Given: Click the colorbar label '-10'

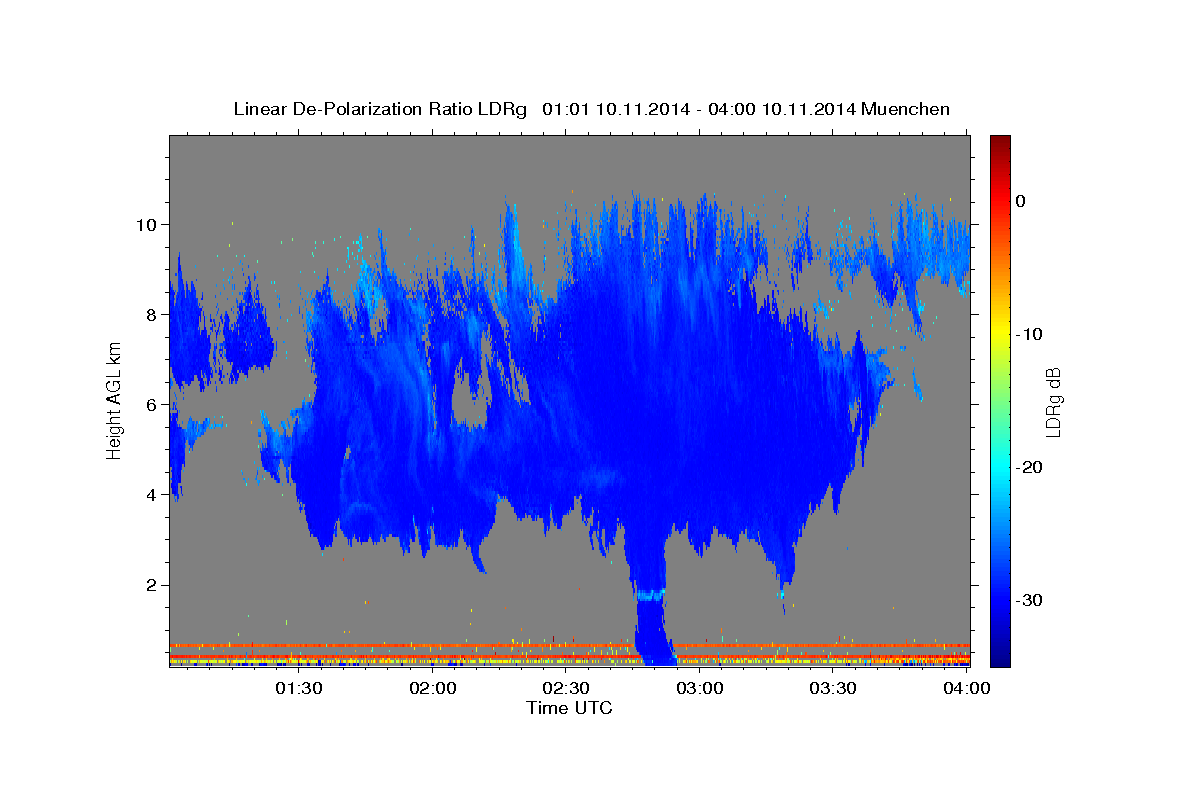Looking at the screenshot, I should [x=1029, y=334].
